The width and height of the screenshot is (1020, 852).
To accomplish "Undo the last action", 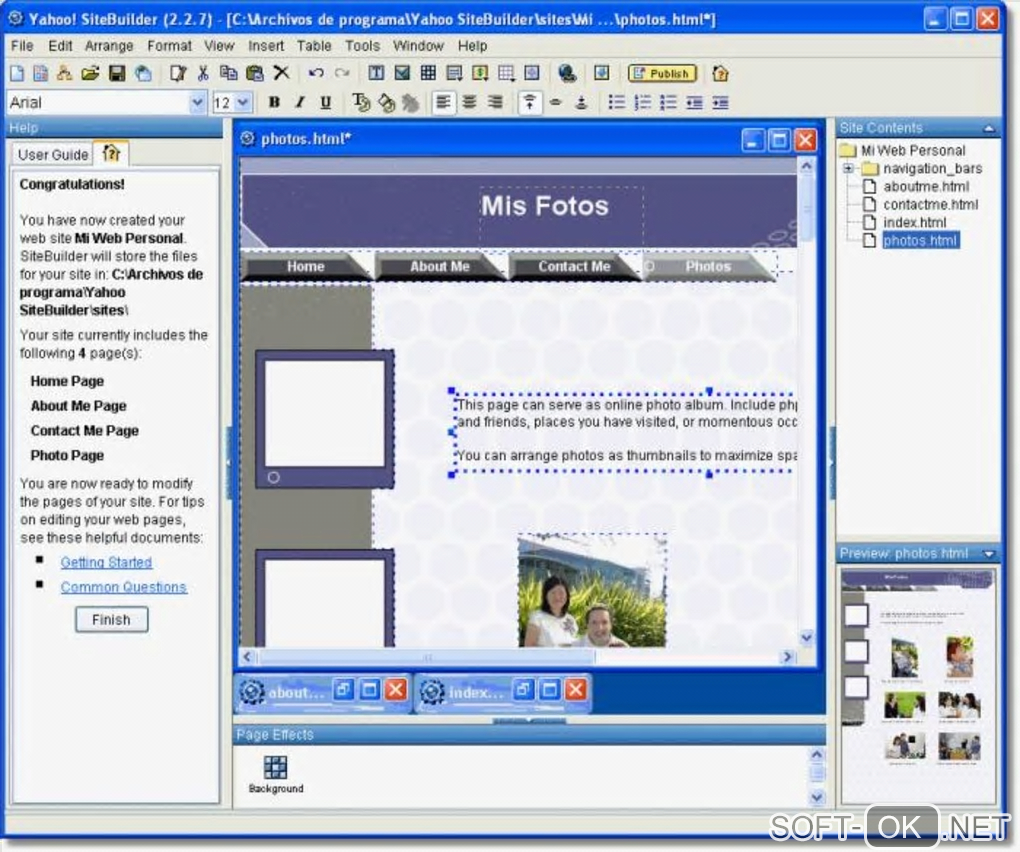I will tap(316, 73).
